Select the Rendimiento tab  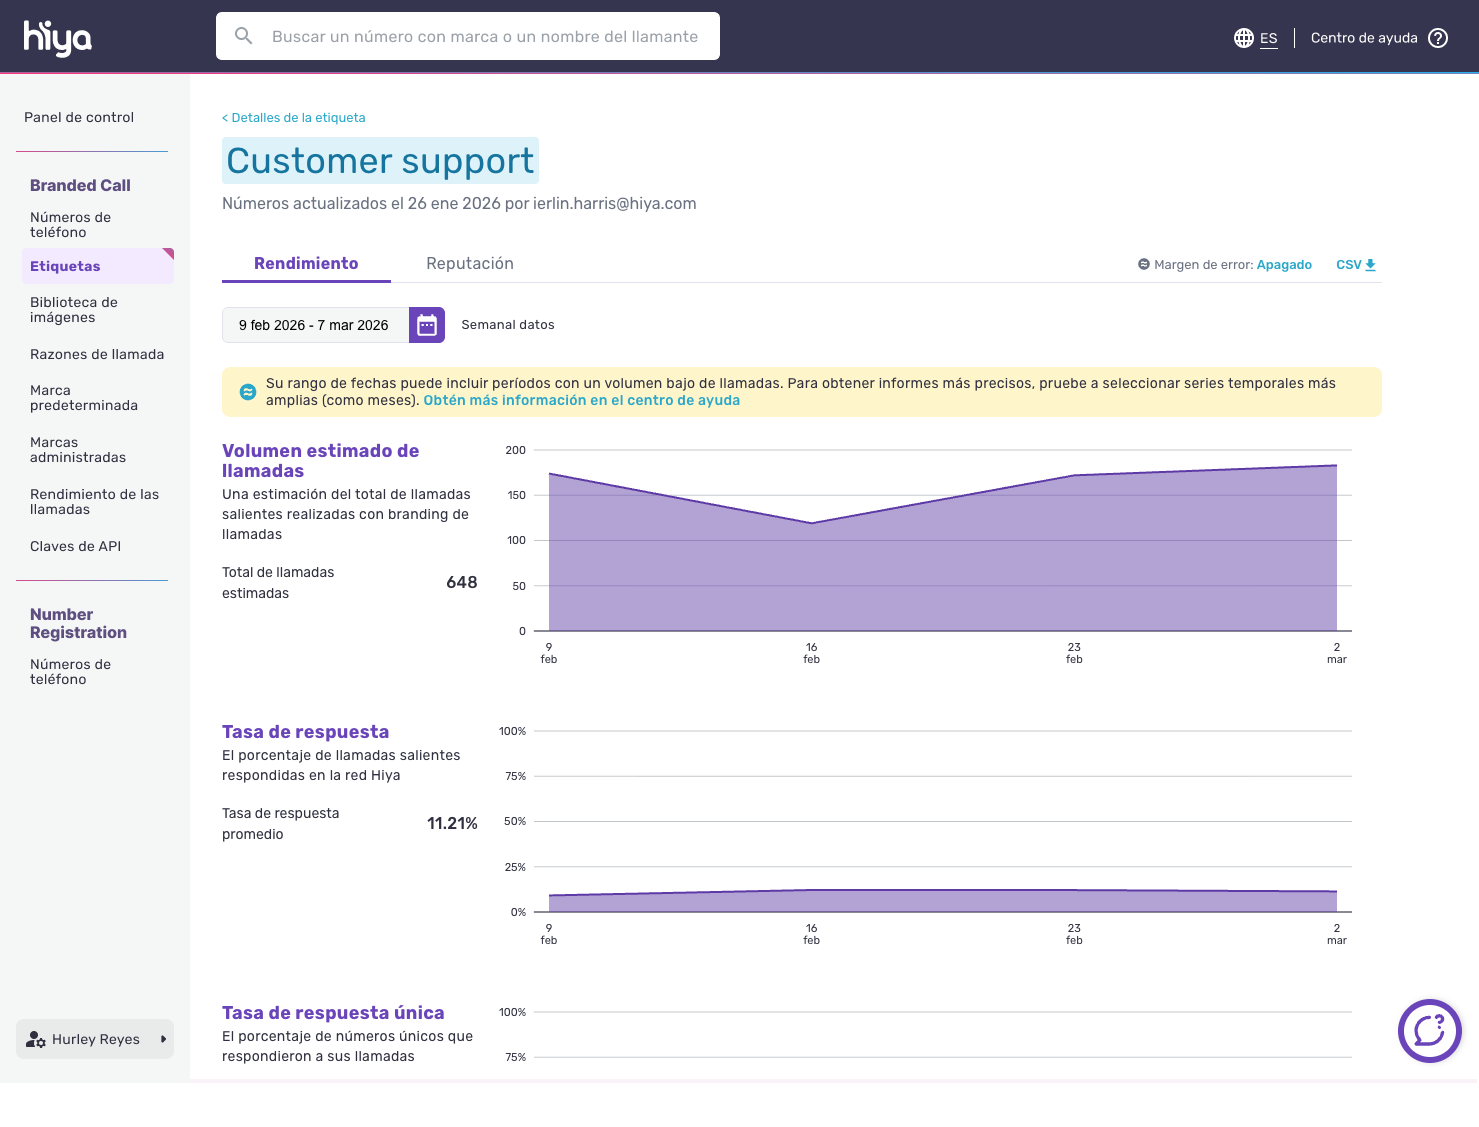[x=306, y=263]
